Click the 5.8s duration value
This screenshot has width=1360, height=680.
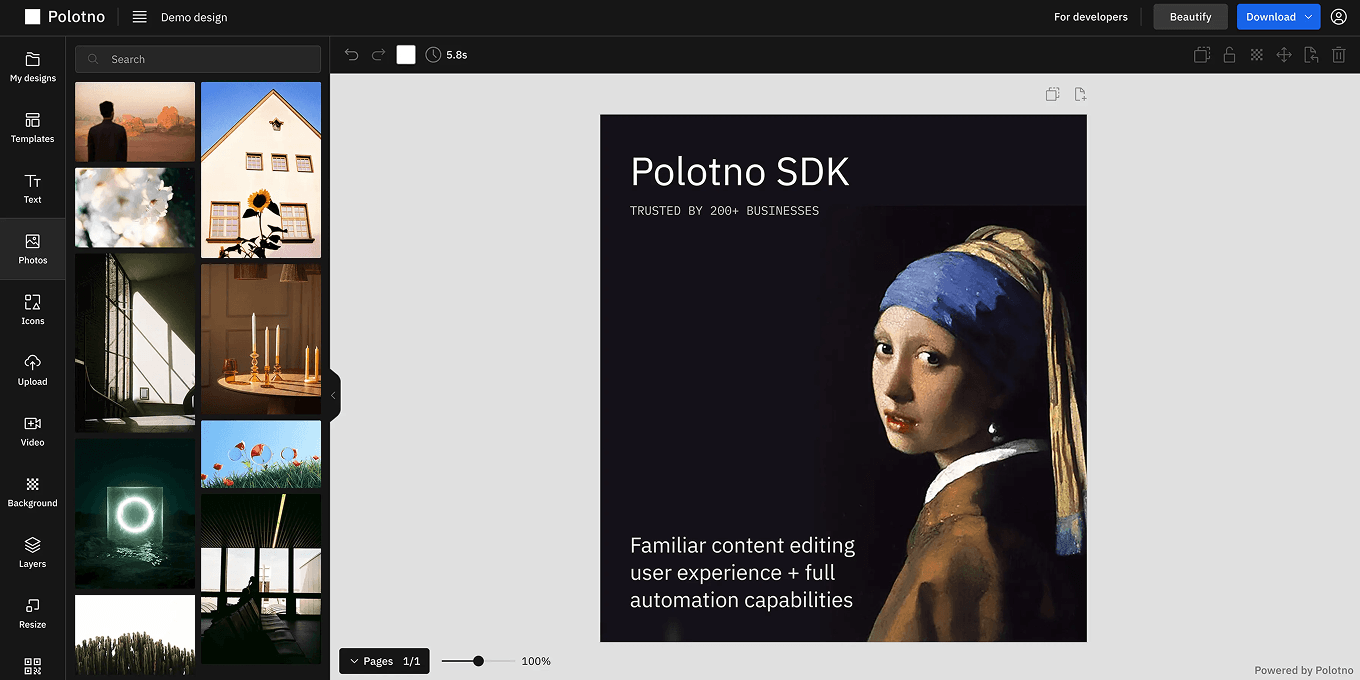pos(457,55)
